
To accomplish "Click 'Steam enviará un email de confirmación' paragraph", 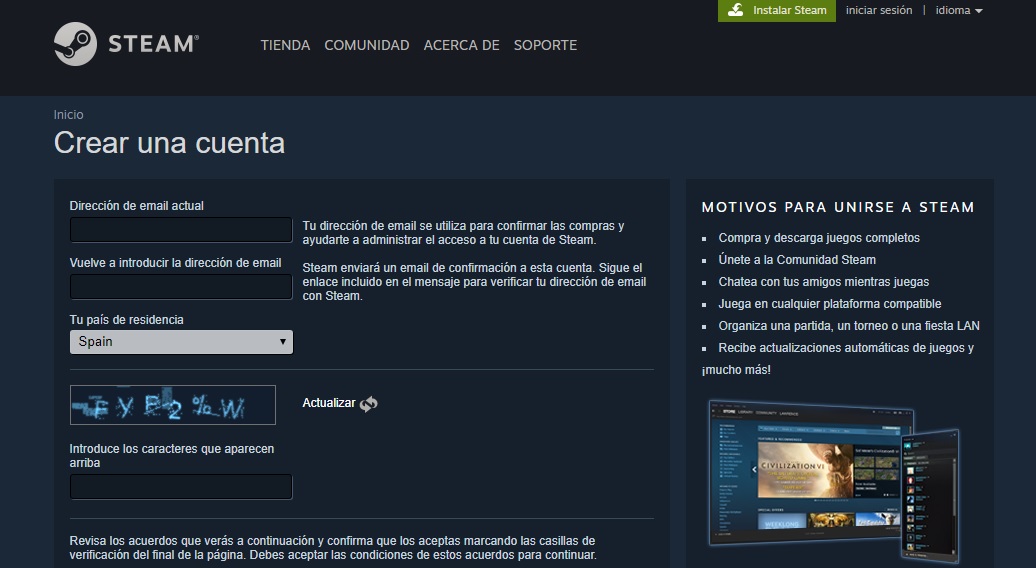I will point(474,282).
